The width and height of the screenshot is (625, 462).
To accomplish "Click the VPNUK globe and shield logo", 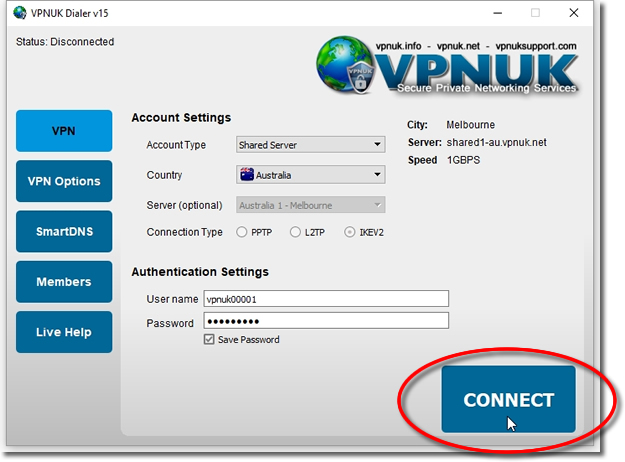I will tap(345, 65).
